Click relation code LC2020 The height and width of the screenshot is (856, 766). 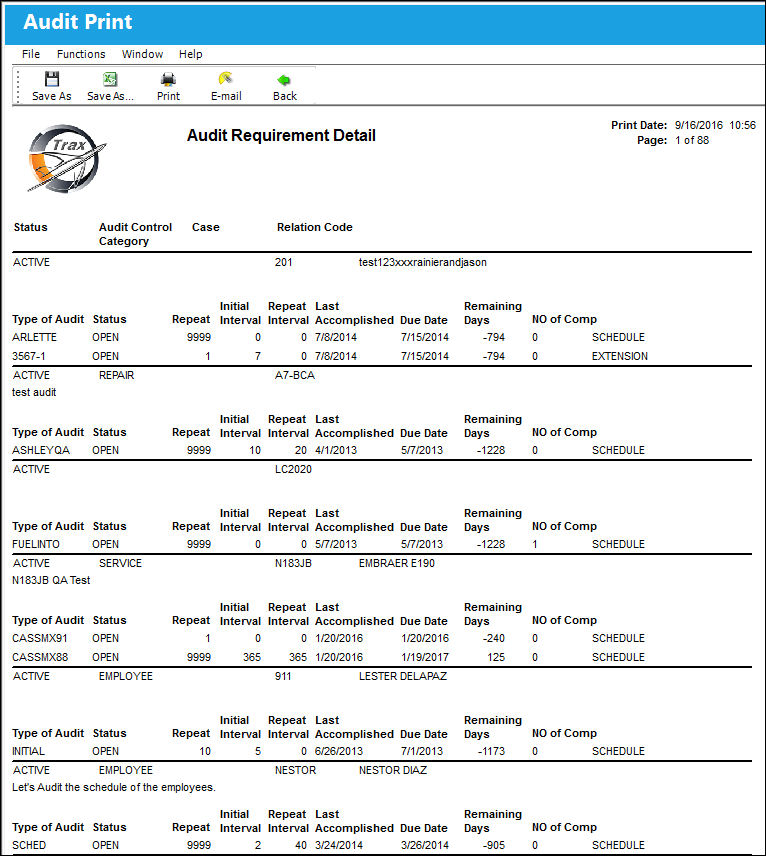point(293,469)
